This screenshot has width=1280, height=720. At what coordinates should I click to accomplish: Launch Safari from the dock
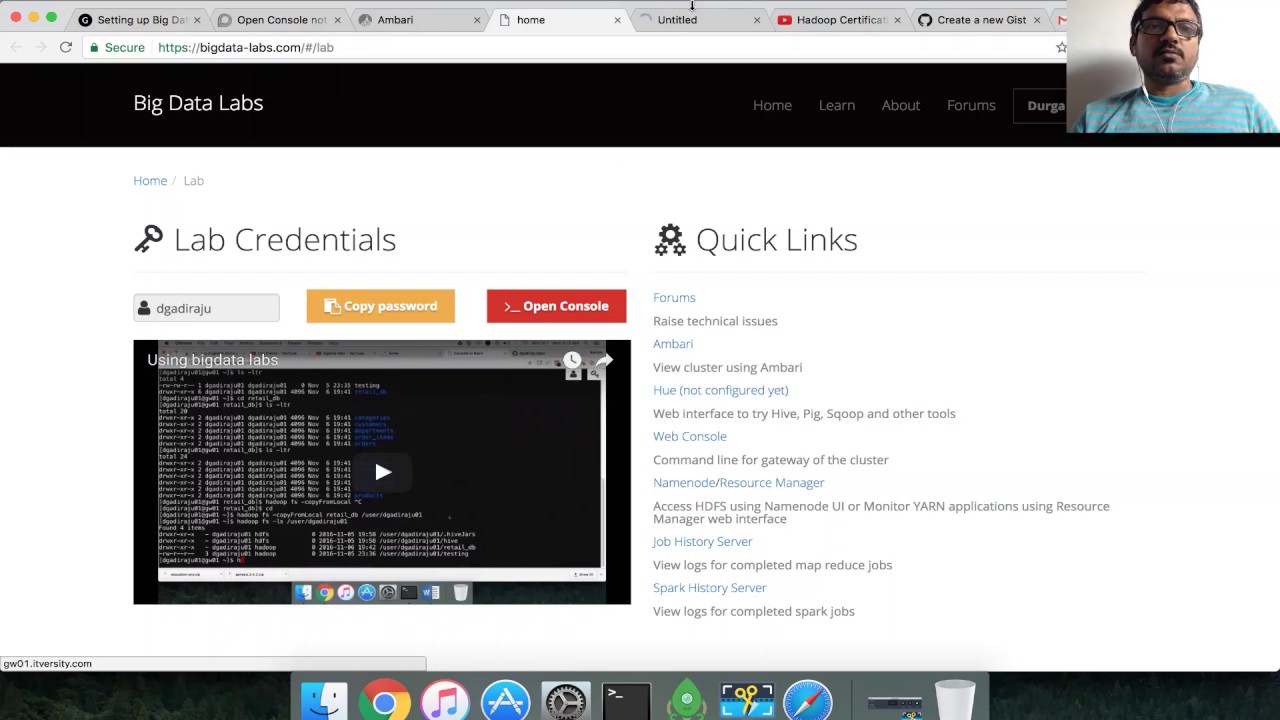[x=808, y=701]
